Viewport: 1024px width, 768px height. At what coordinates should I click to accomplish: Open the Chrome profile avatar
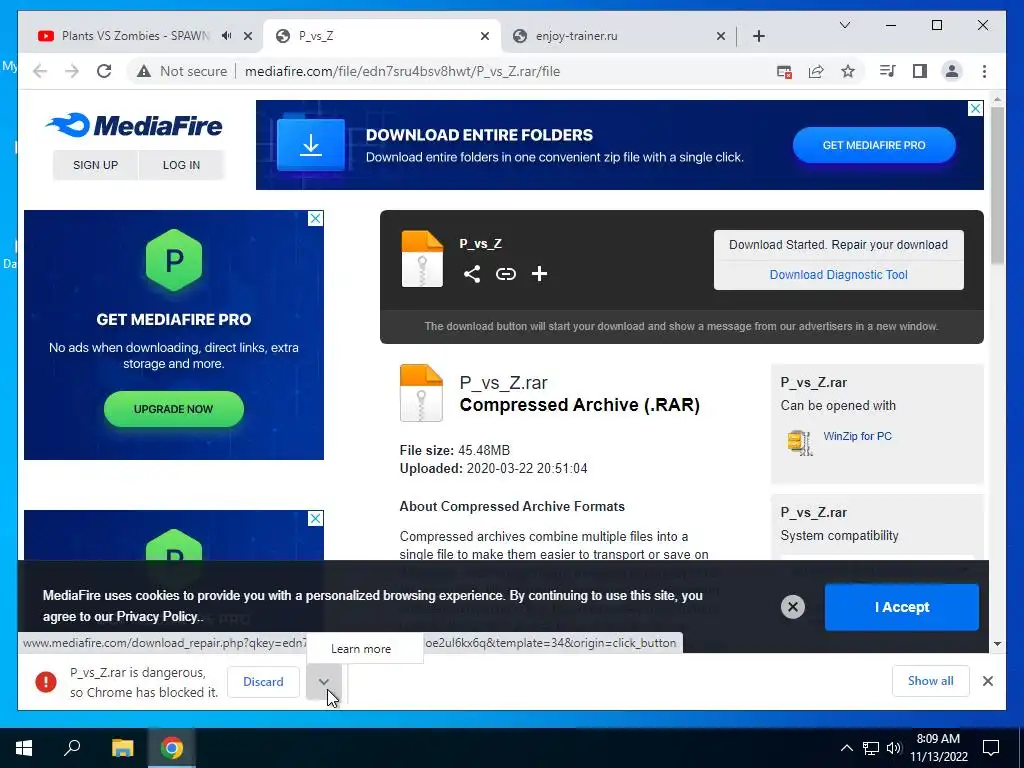(x=952, y=71)
